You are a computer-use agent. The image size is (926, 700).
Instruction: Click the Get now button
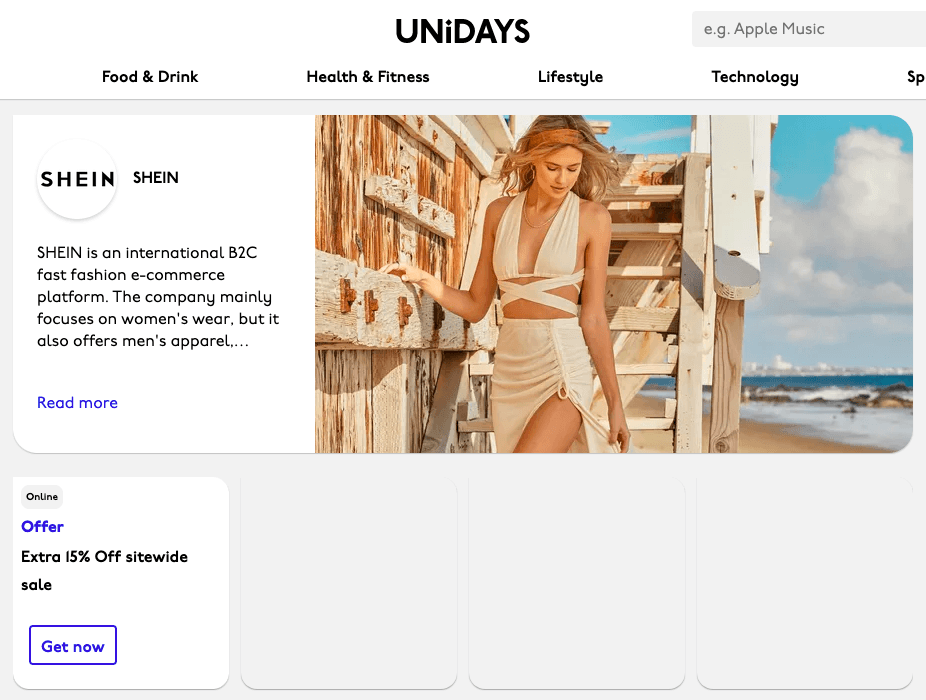coord(73,645)
